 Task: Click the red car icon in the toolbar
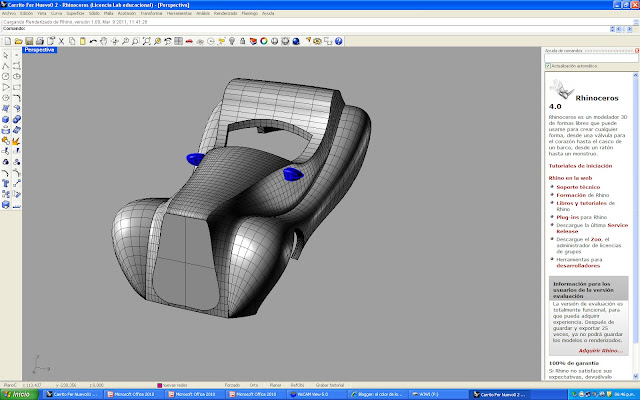[x=189, y=41]
